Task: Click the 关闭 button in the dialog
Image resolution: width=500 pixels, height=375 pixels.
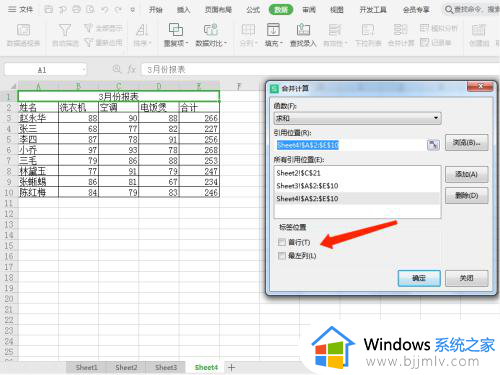Action: [466, 278]
